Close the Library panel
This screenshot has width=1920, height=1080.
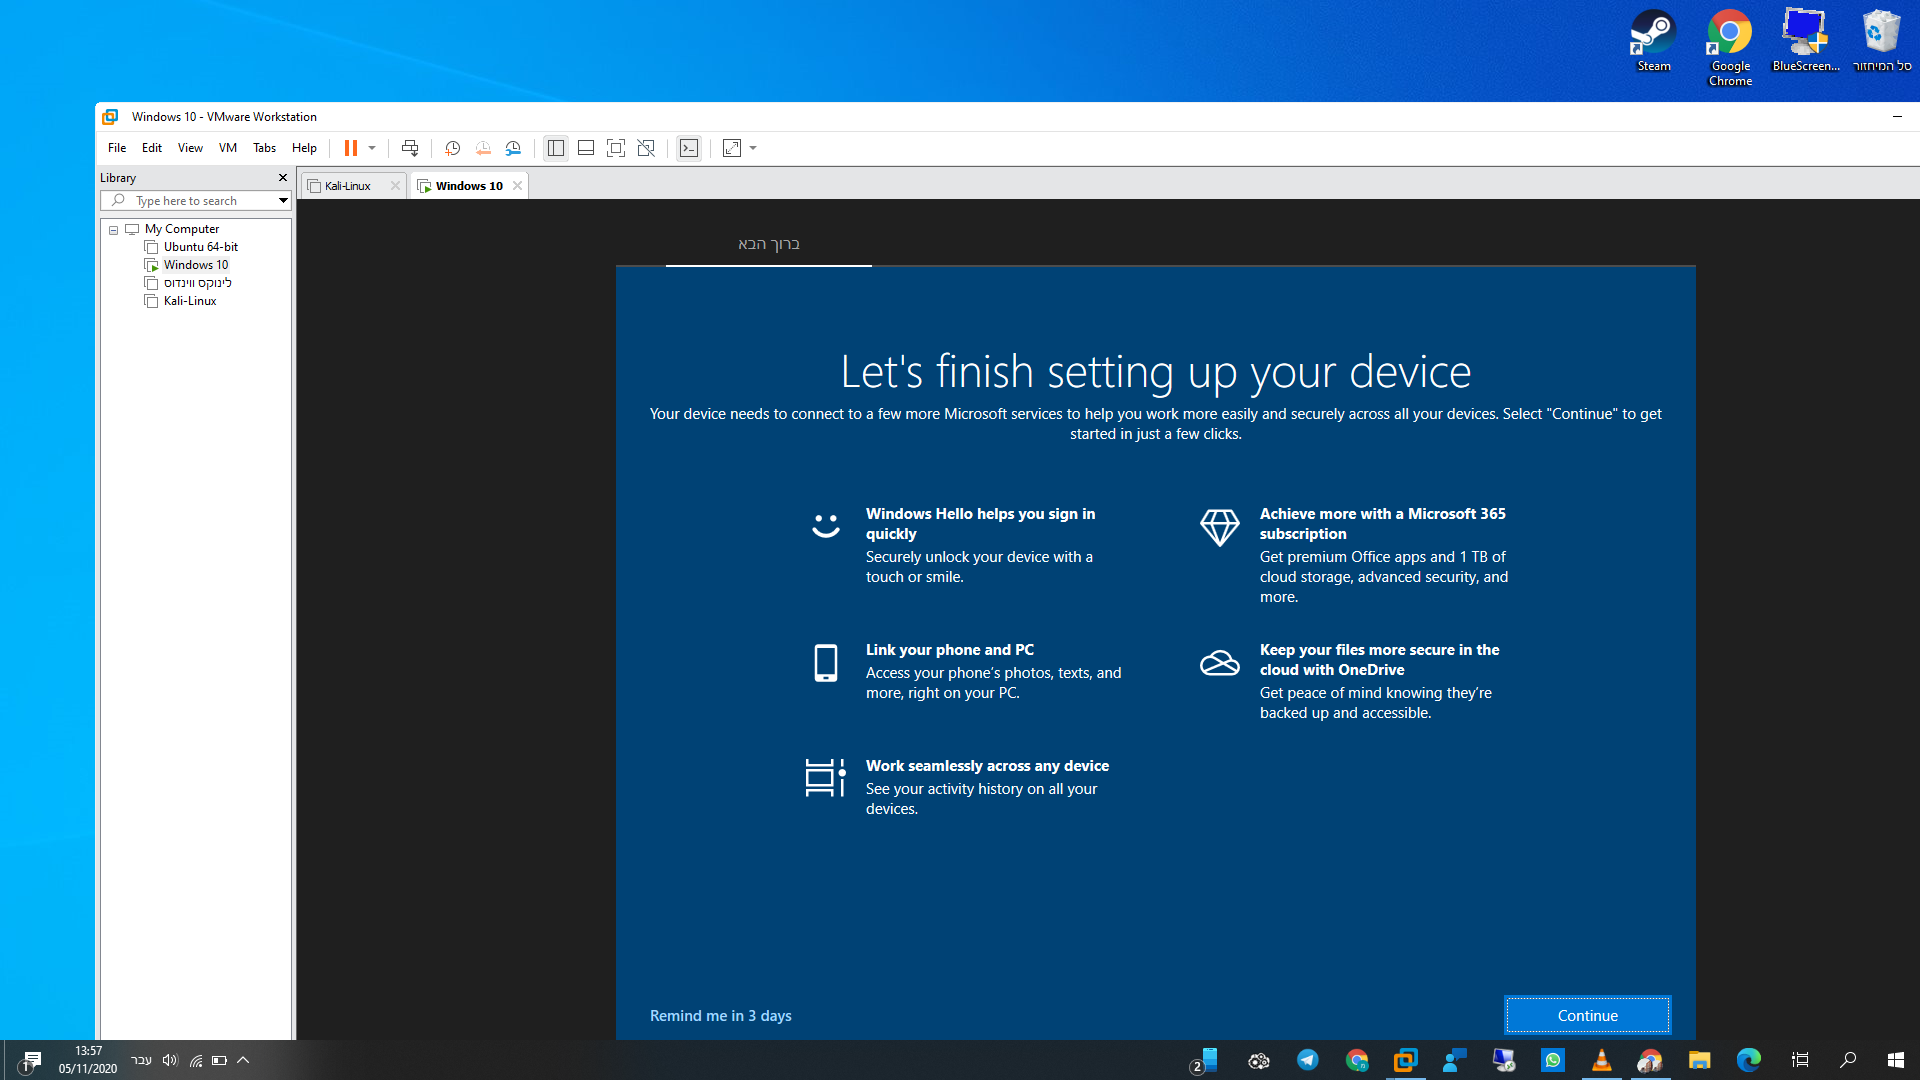tap(283, 178)
